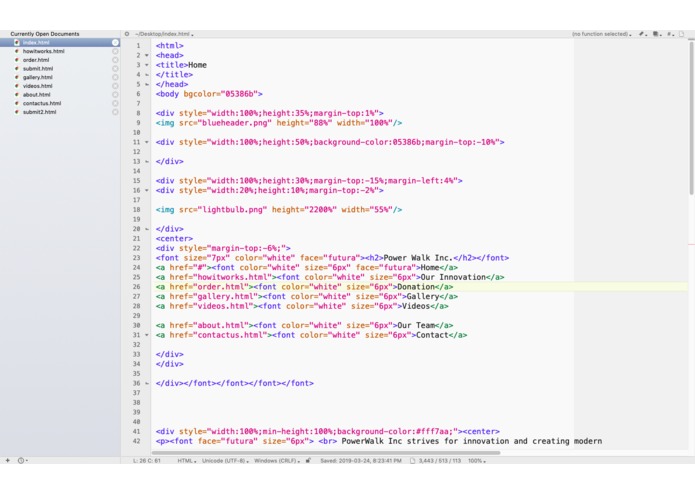
Task: Place the cursor in the Donation link text on line 26
Action: click(416, 287)
